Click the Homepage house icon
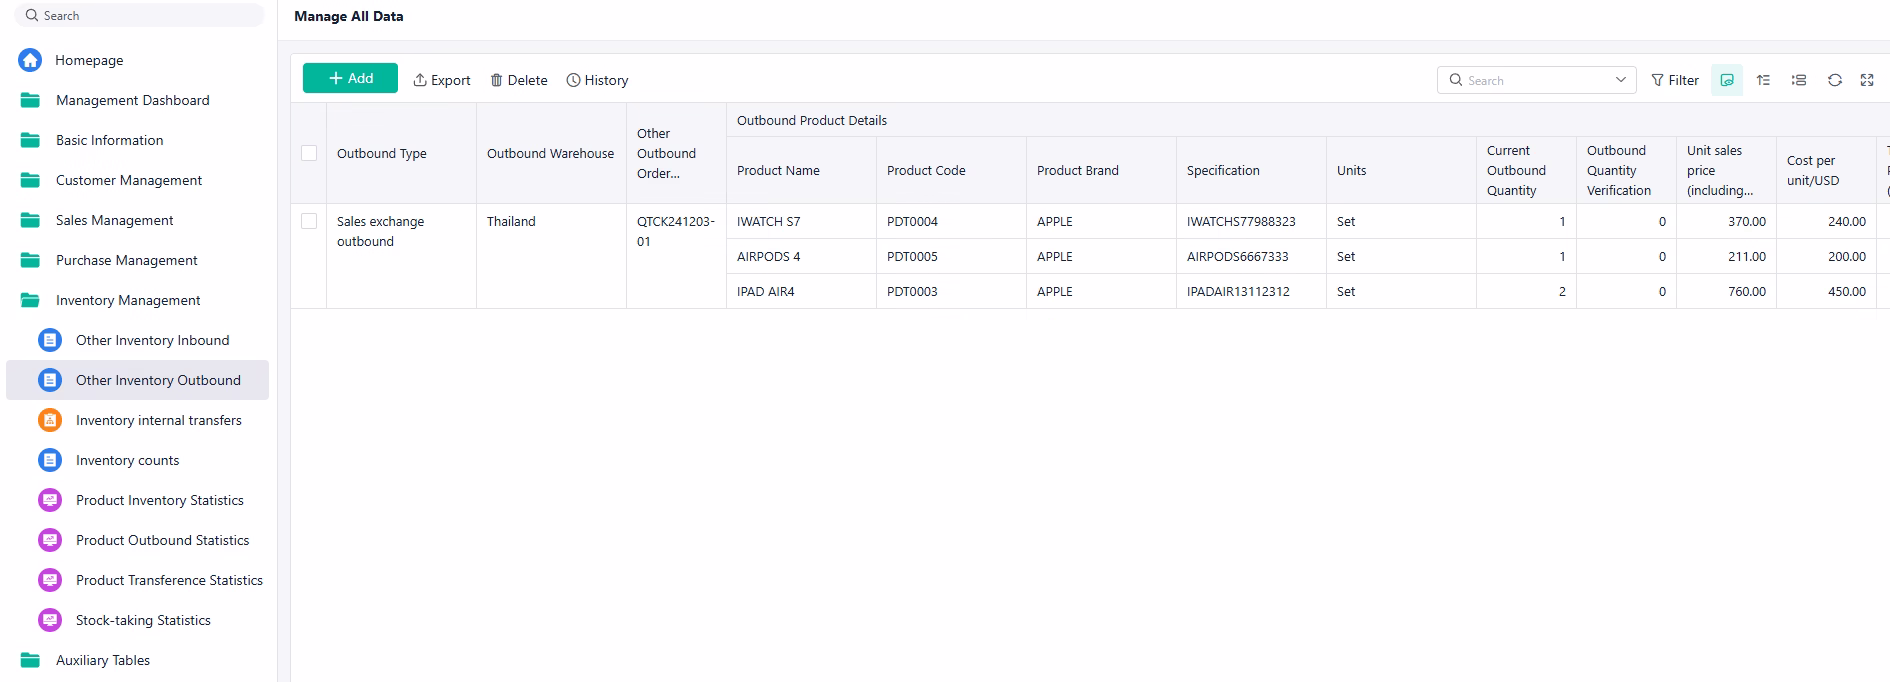 click(x=30, y=60)
